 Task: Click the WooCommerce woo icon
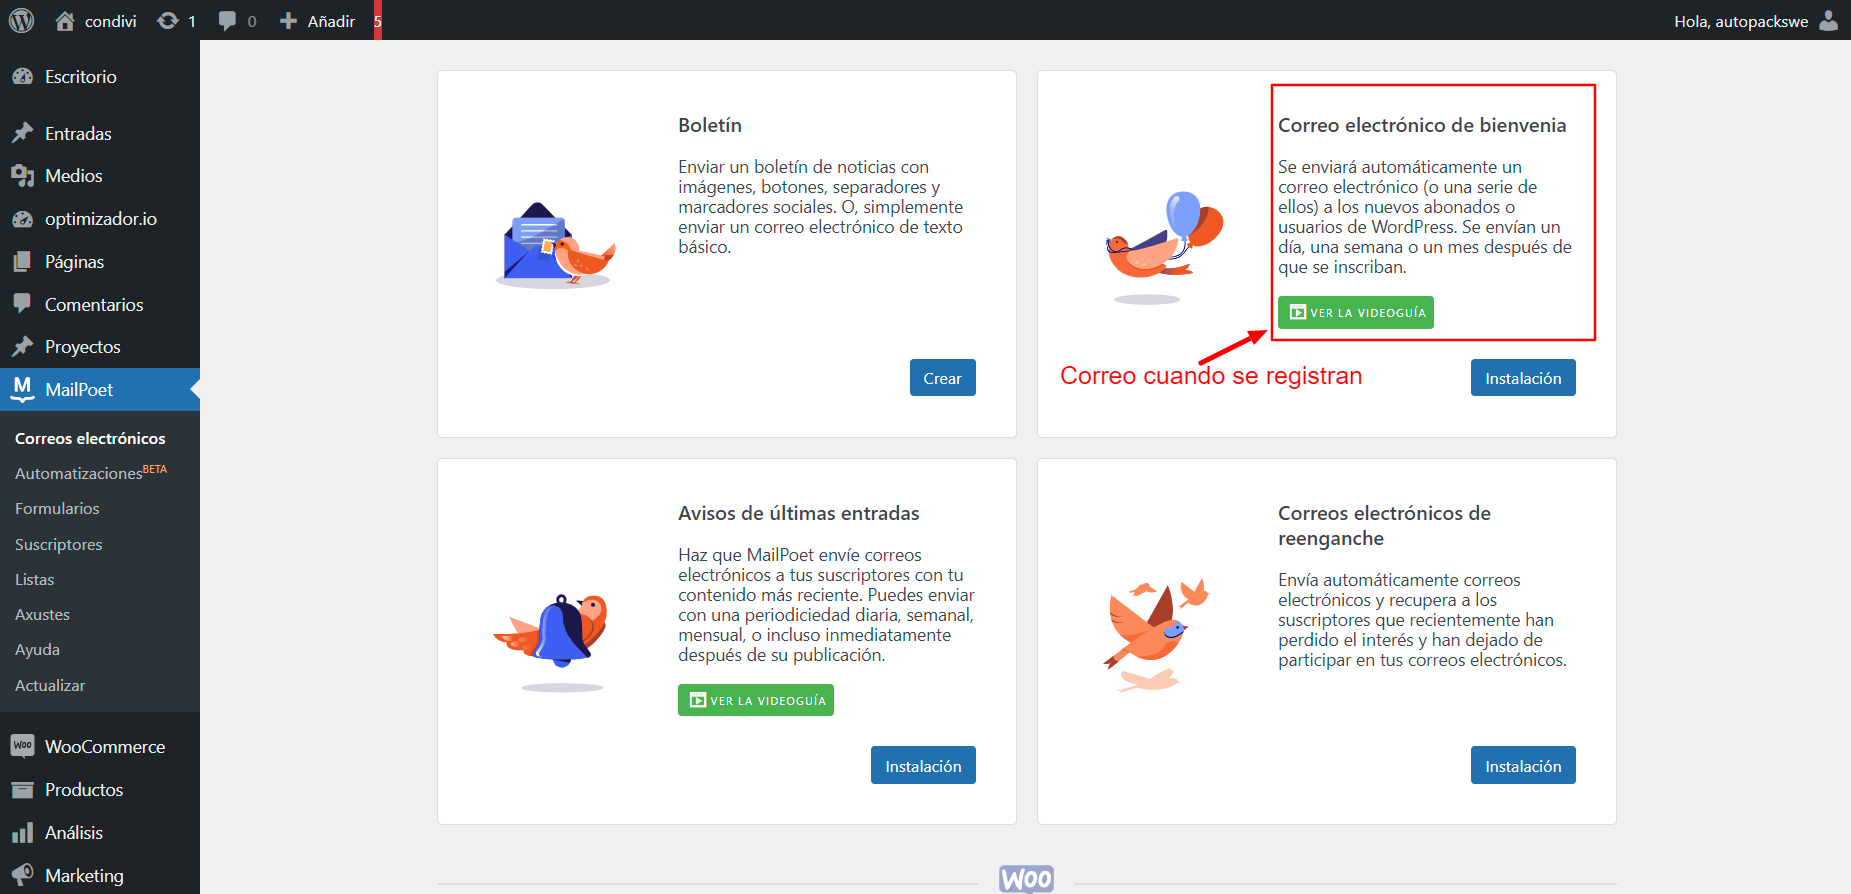pos(22,746)
